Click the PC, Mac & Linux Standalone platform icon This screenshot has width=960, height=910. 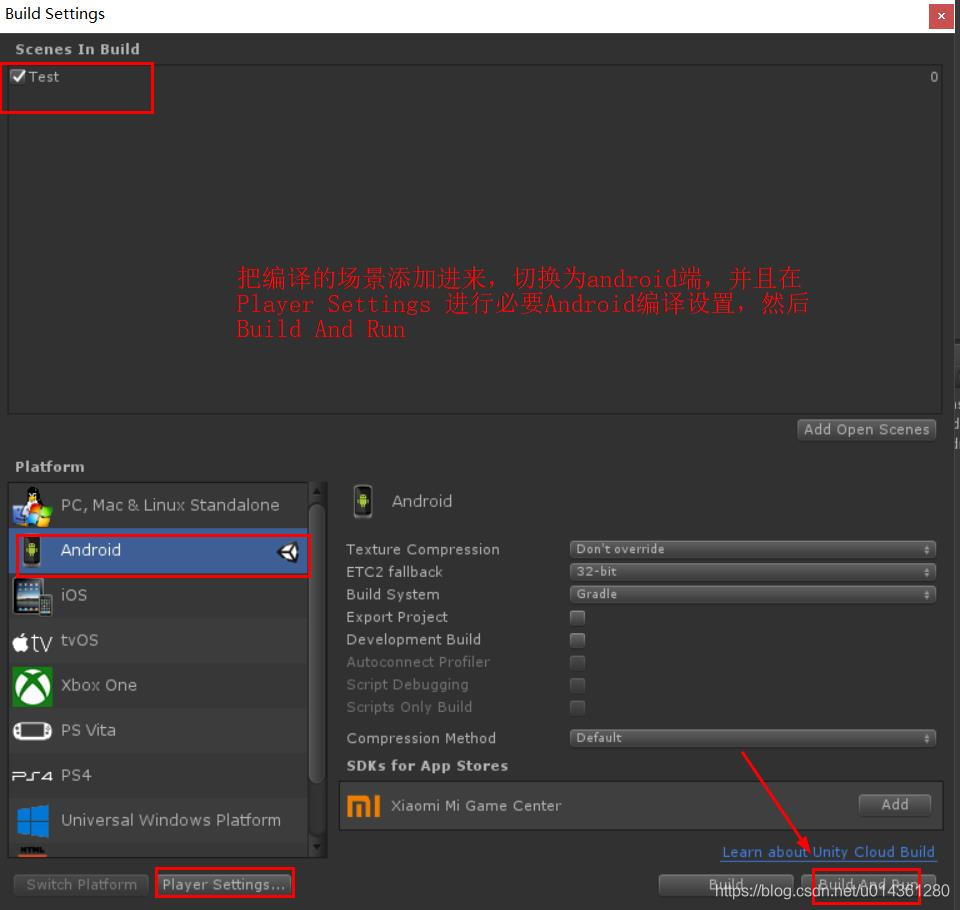tap(32, 506)
